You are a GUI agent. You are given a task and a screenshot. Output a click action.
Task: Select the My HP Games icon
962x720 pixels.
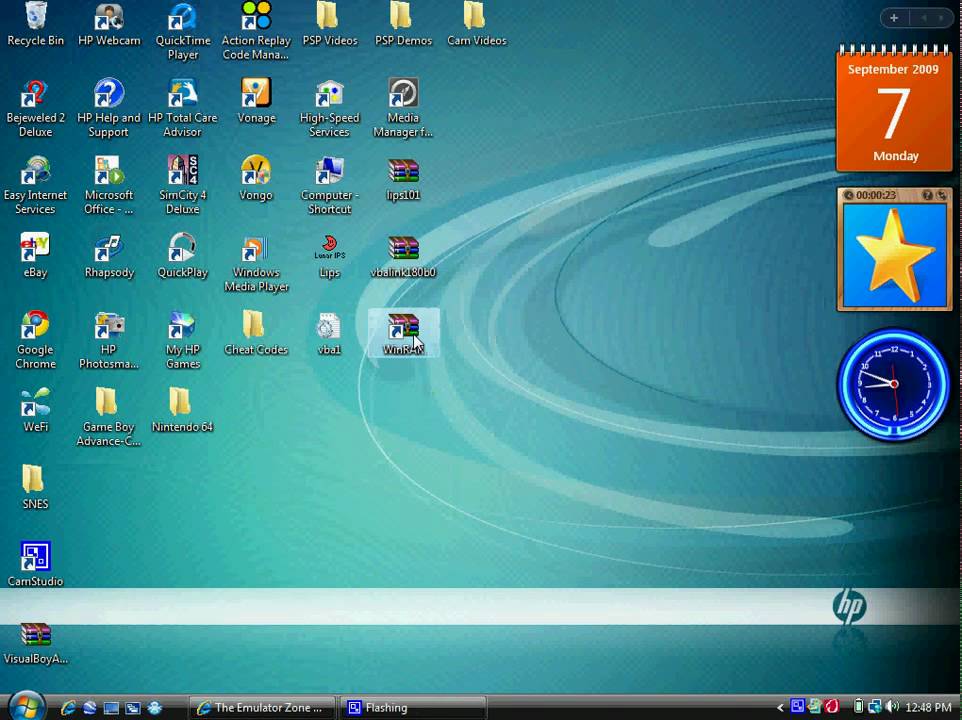183,340
